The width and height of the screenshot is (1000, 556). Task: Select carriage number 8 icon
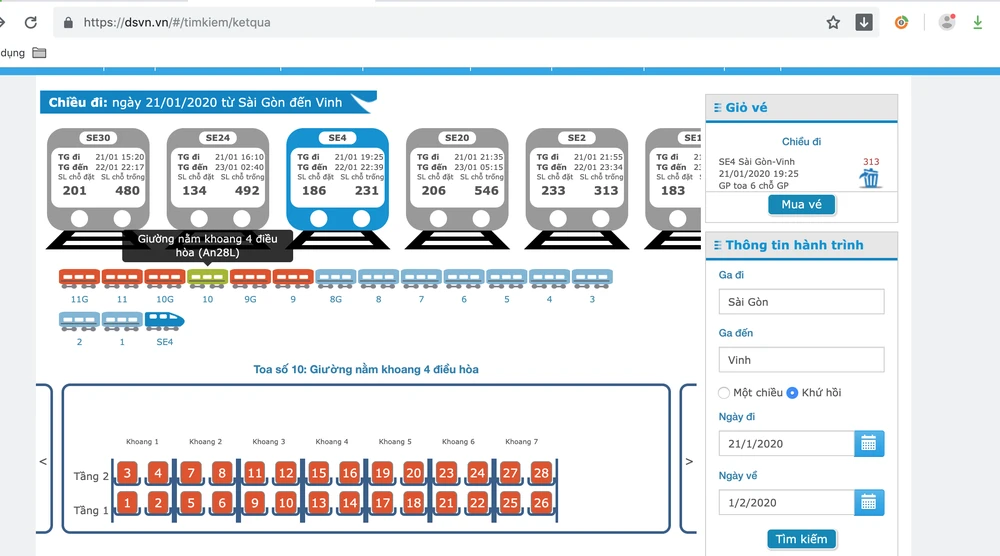pos(379,277)
